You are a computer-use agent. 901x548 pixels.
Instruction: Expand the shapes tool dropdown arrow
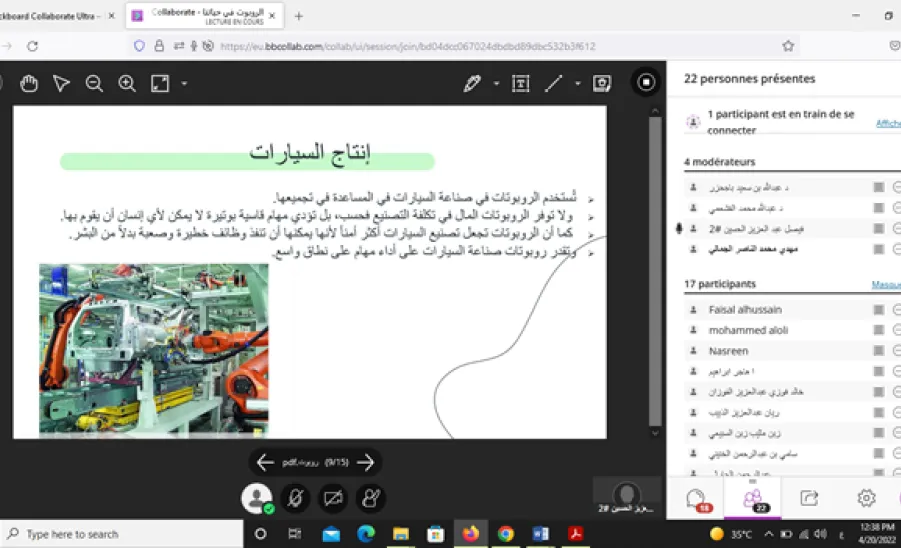pyautogui.click(x=578, y=84)
